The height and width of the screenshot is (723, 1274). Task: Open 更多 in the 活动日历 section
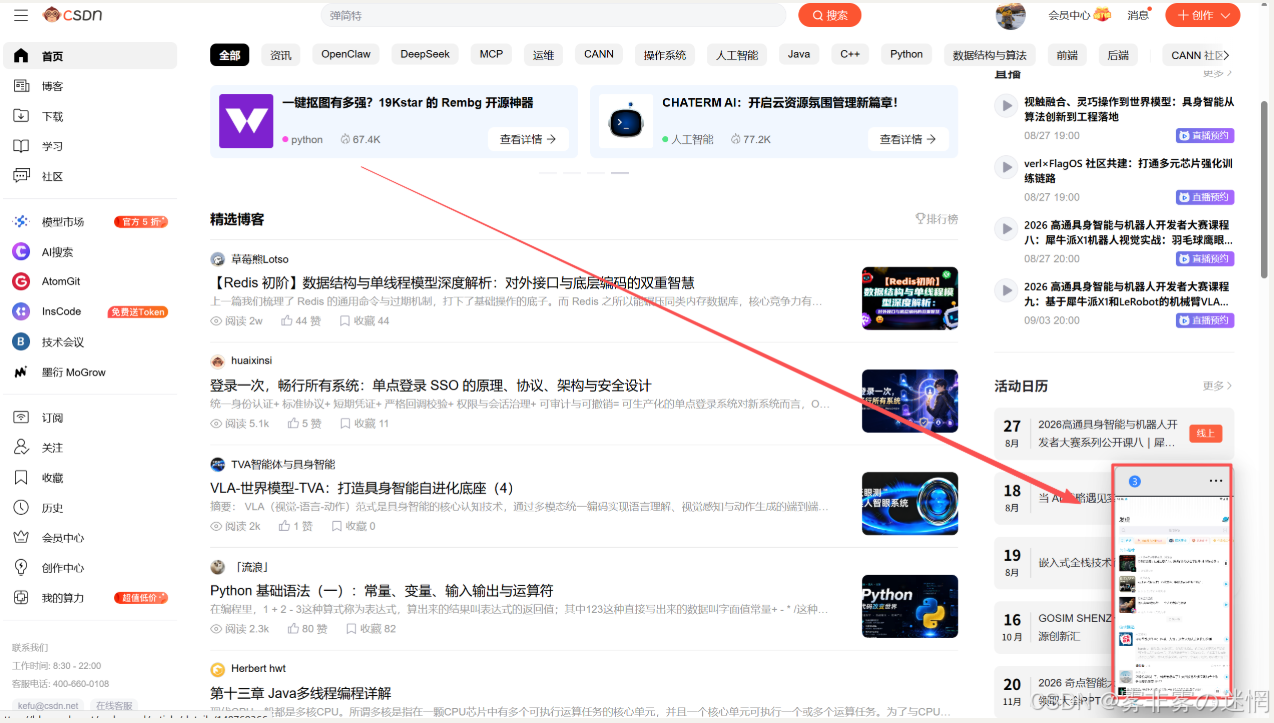pyautogui.click(x=1217, y=386)
